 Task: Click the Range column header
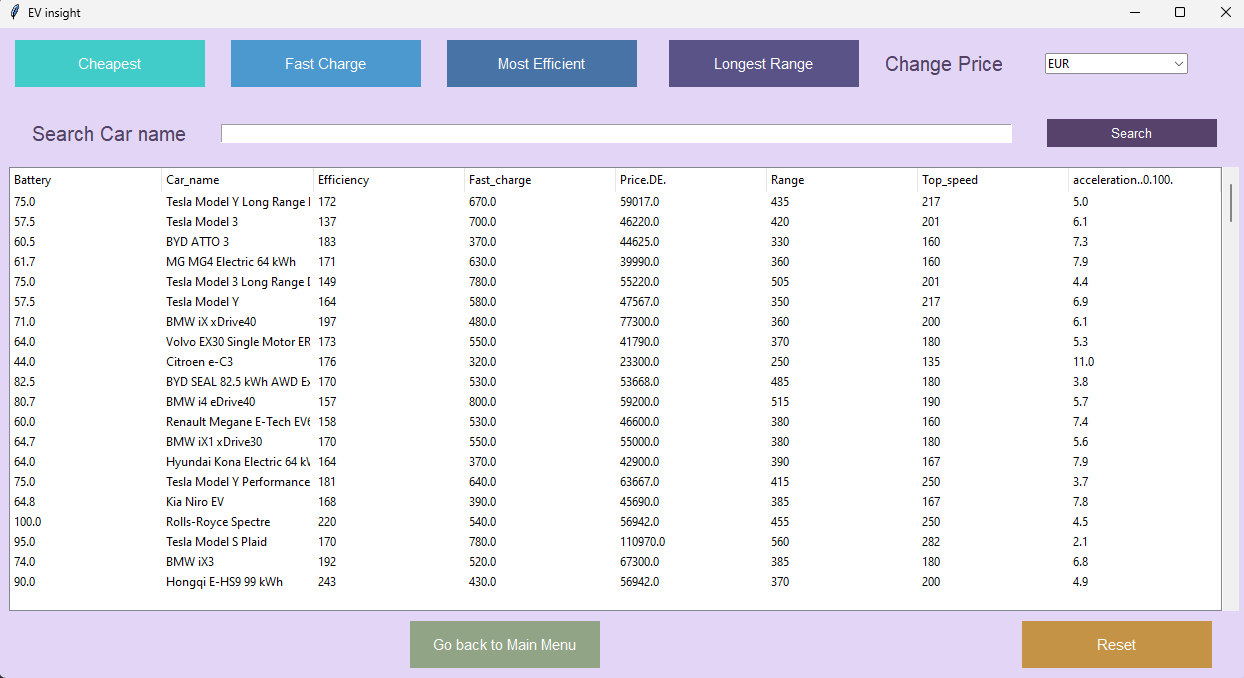click(x=842, y=180)
